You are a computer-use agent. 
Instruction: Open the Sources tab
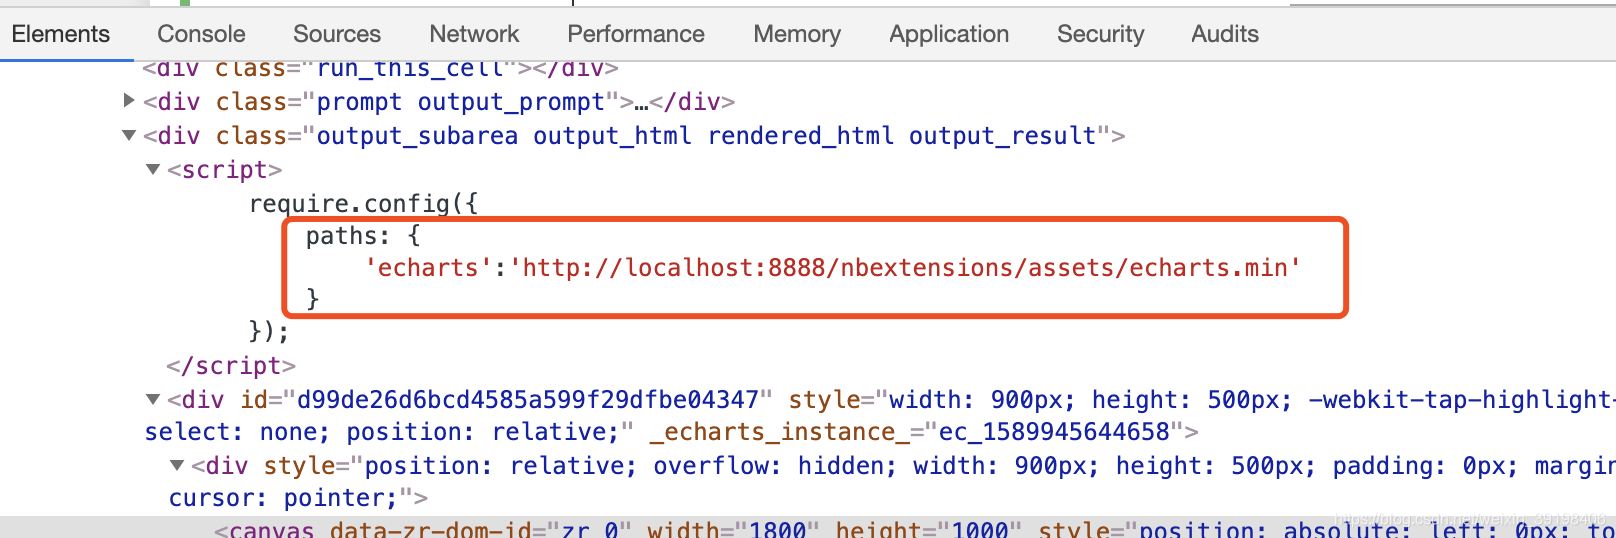click(337, 34)
